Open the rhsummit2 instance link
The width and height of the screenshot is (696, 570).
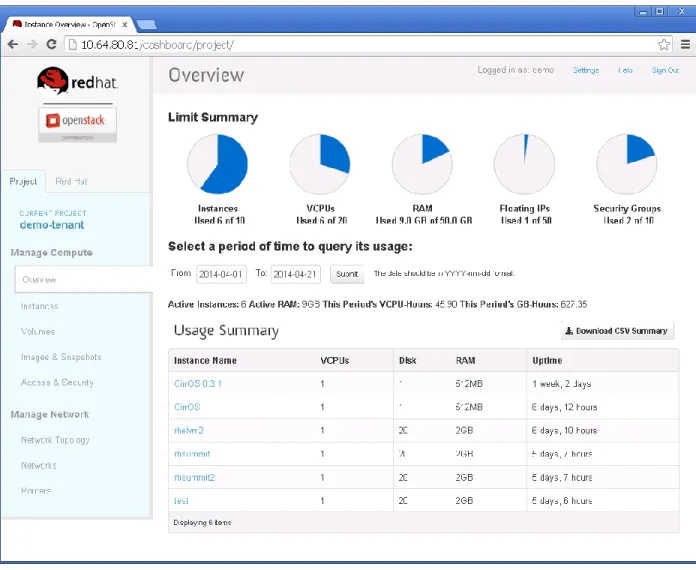[x=194, y=478]
